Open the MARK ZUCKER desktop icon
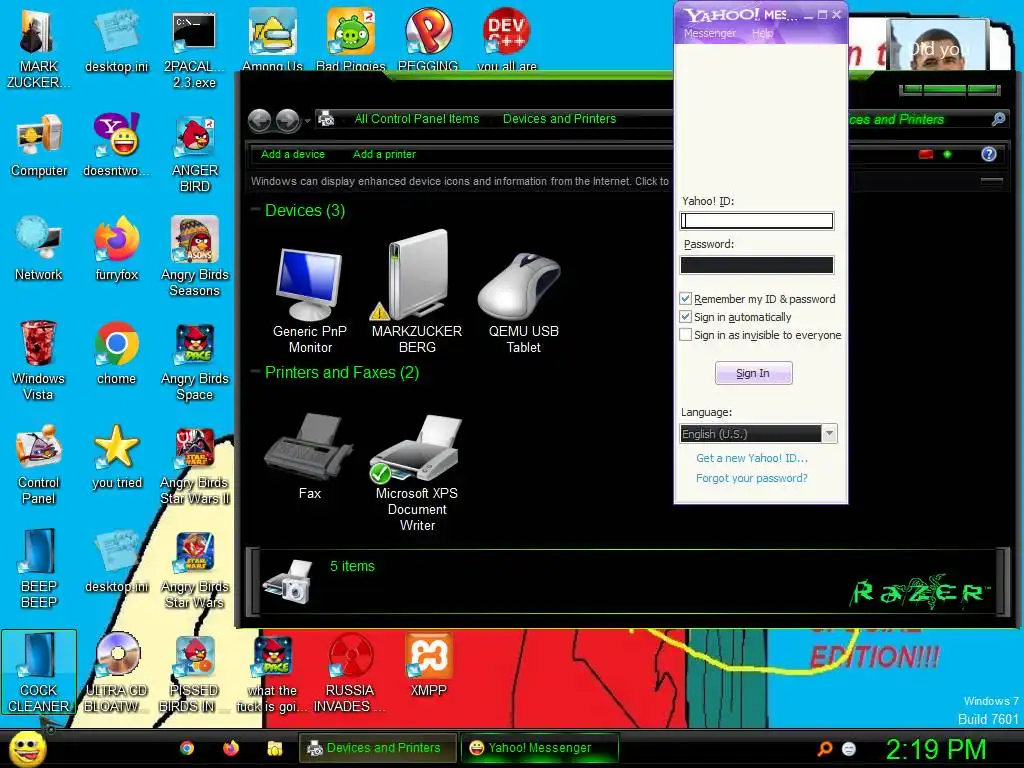The image size is (1024, 768). (39, 48)
